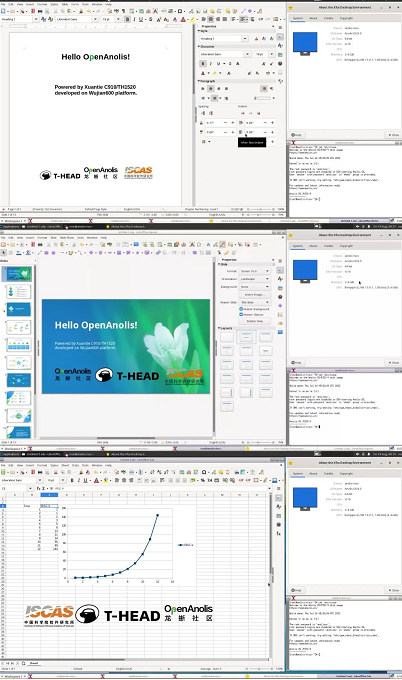The width and height of the screenshot is (402, 680).
Task: Open the Format Screen 16:9 dropdown
Action: tap(255, 271)
